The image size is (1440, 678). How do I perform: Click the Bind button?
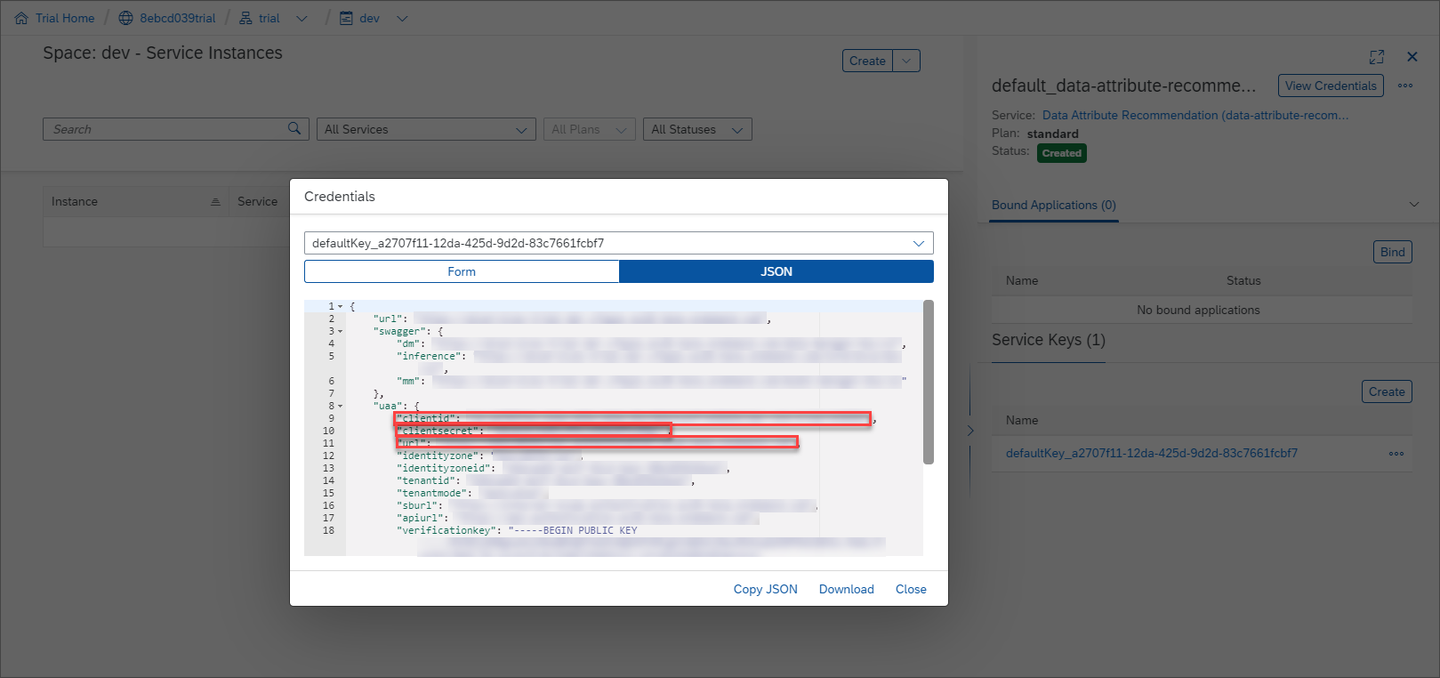pyautogui.click(x=1393, y=252)
